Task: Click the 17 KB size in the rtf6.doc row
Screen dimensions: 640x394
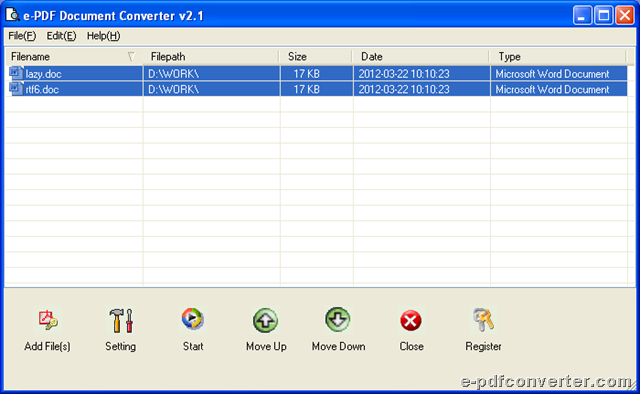Action: tap(307, 89)
